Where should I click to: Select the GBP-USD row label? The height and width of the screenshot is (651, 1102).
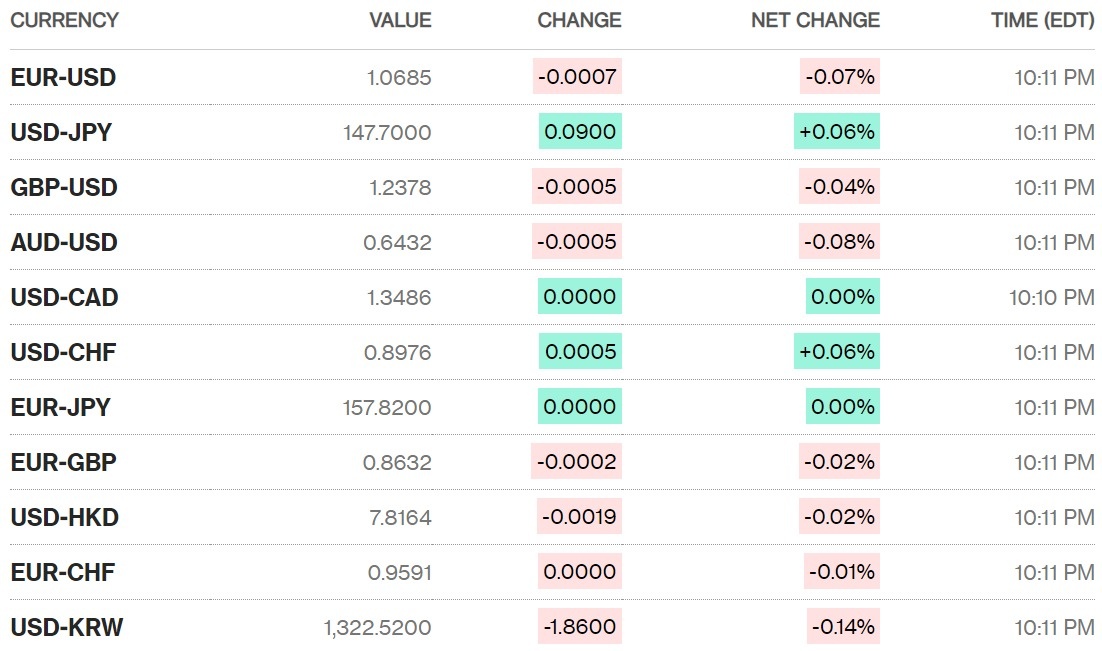pyautogui.click(x=64, y=187)
